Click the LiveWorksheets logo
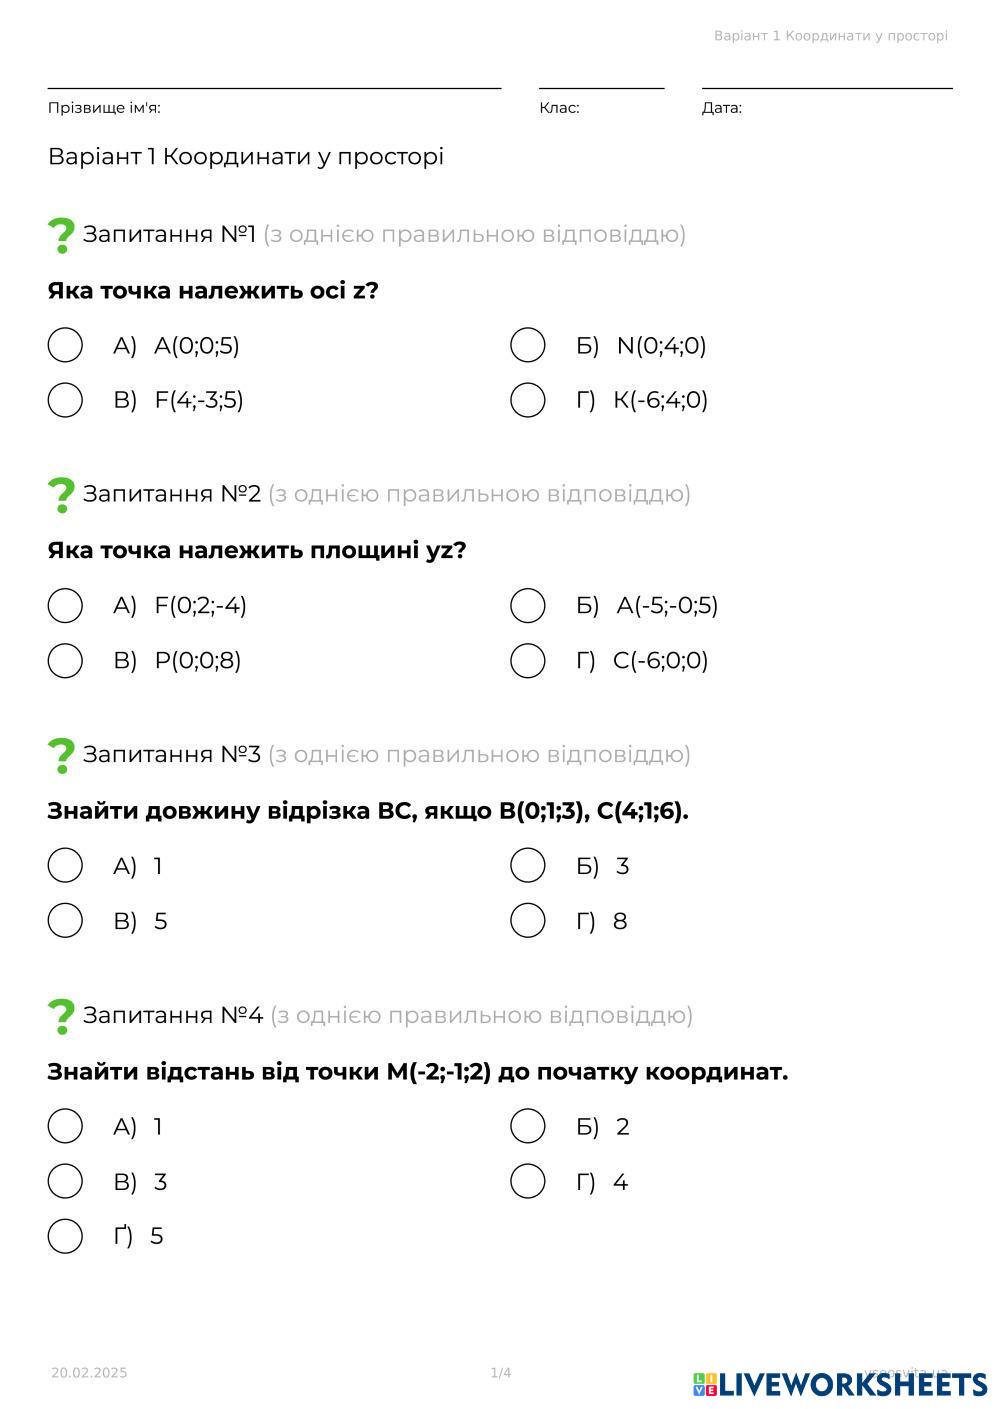 840,1384
